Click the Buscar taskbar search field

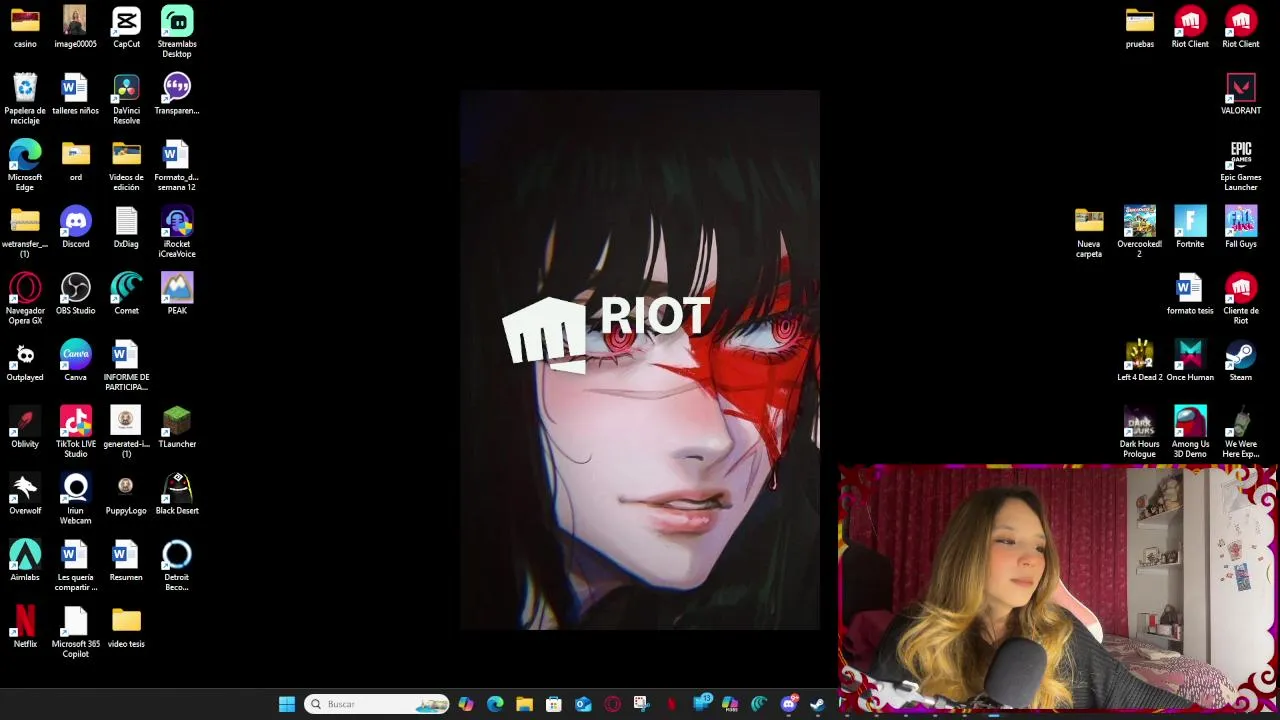(x=376, y=704)
